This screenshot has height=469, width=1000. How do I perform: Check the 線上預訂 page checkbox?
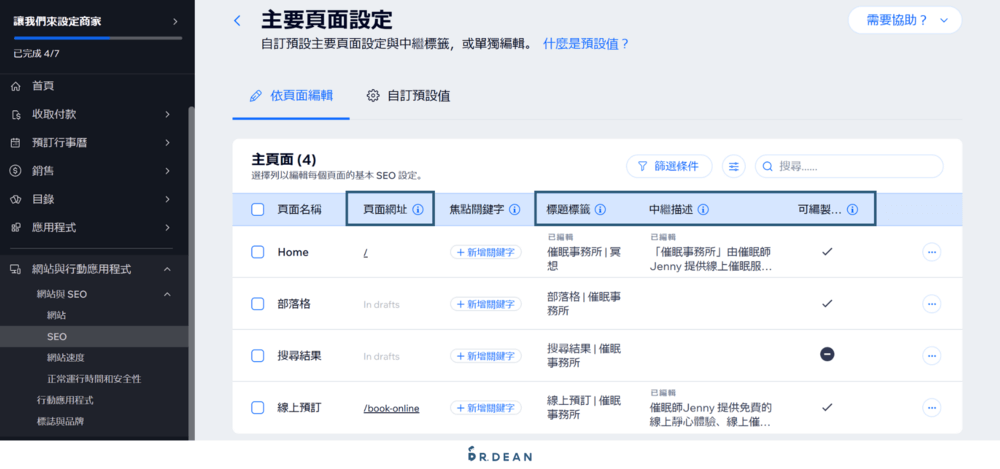[x=258, y=407]
